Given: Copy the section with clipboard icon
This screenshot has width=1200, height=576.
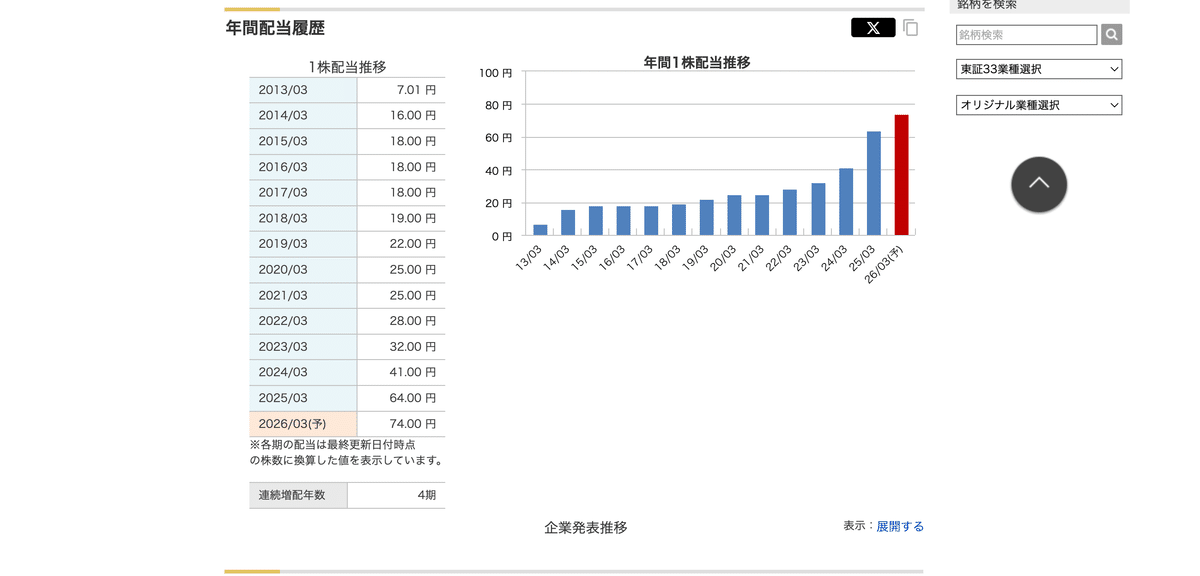Looking at the screenshot, I should pos(910,28).
